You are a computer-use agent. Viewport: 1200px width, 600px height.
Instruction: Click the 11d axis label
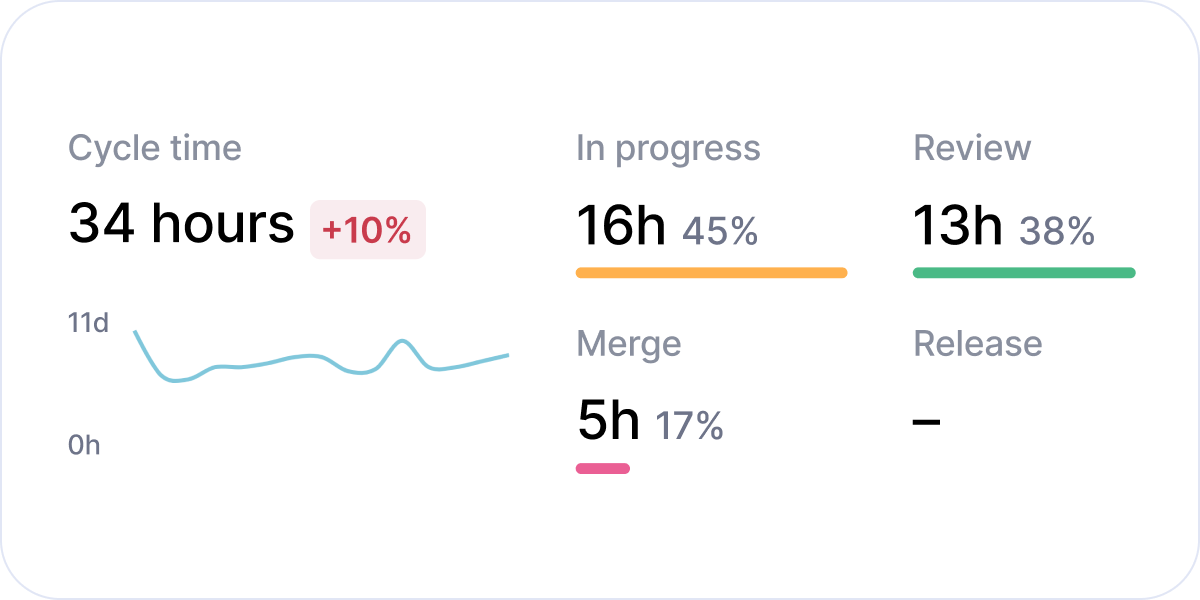88,323
